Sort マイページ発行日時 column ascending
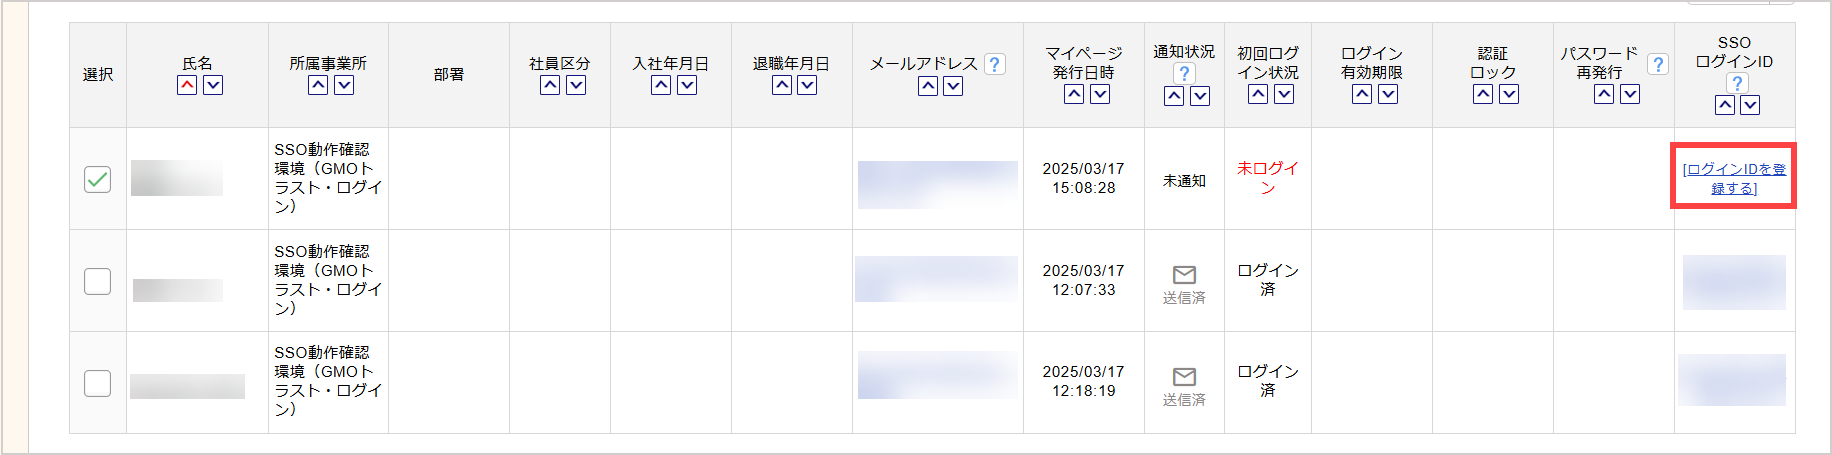The width and height of the screenshot is (1832, 455). point(1074,95)
